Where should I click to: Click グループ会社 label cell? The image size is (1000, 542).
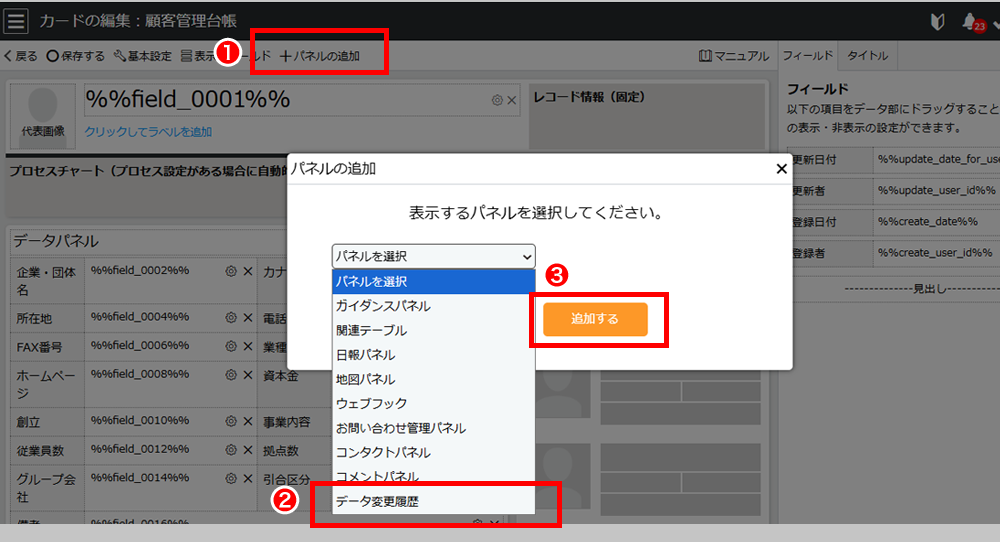coord(47,488)
